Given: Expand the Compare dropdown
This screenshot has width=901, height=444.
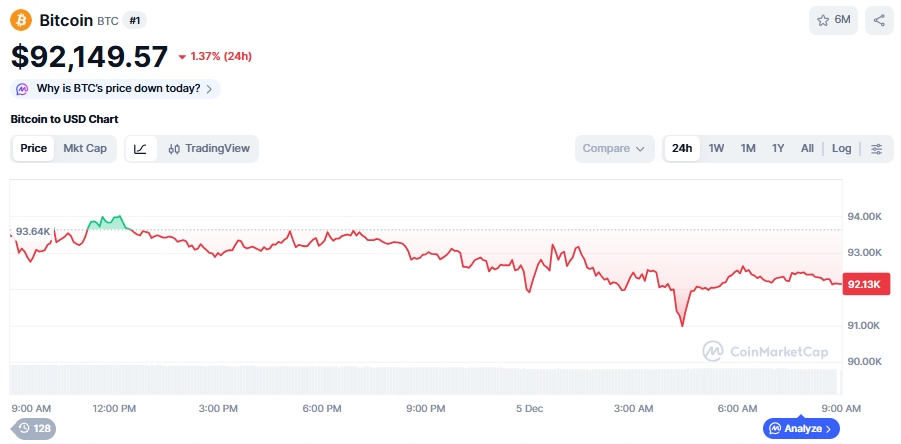Looking at the screenshot, I should coord(613,149).
